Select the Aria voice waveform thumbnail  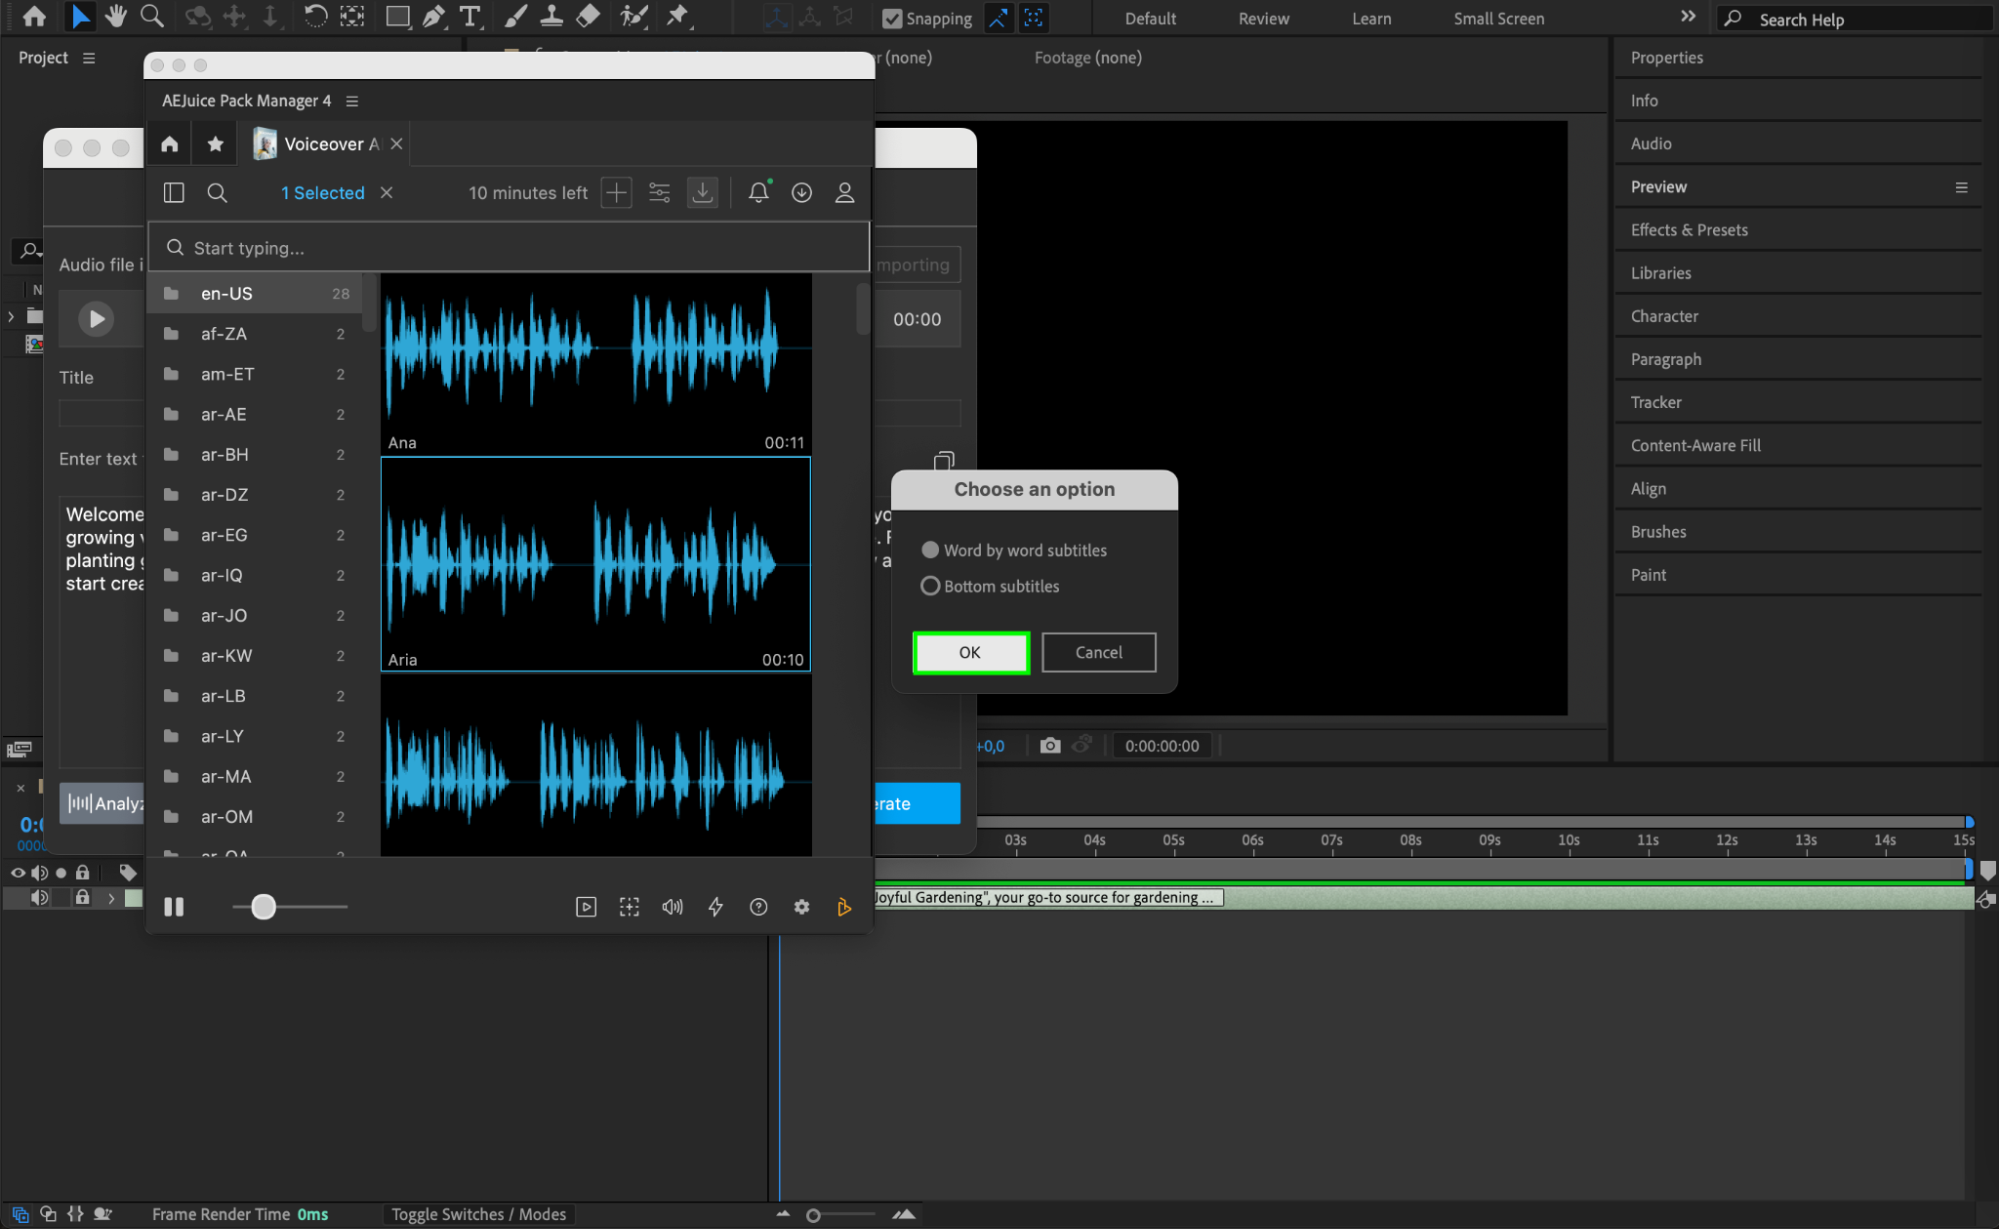pyautogui.click(x=595, y=564)
